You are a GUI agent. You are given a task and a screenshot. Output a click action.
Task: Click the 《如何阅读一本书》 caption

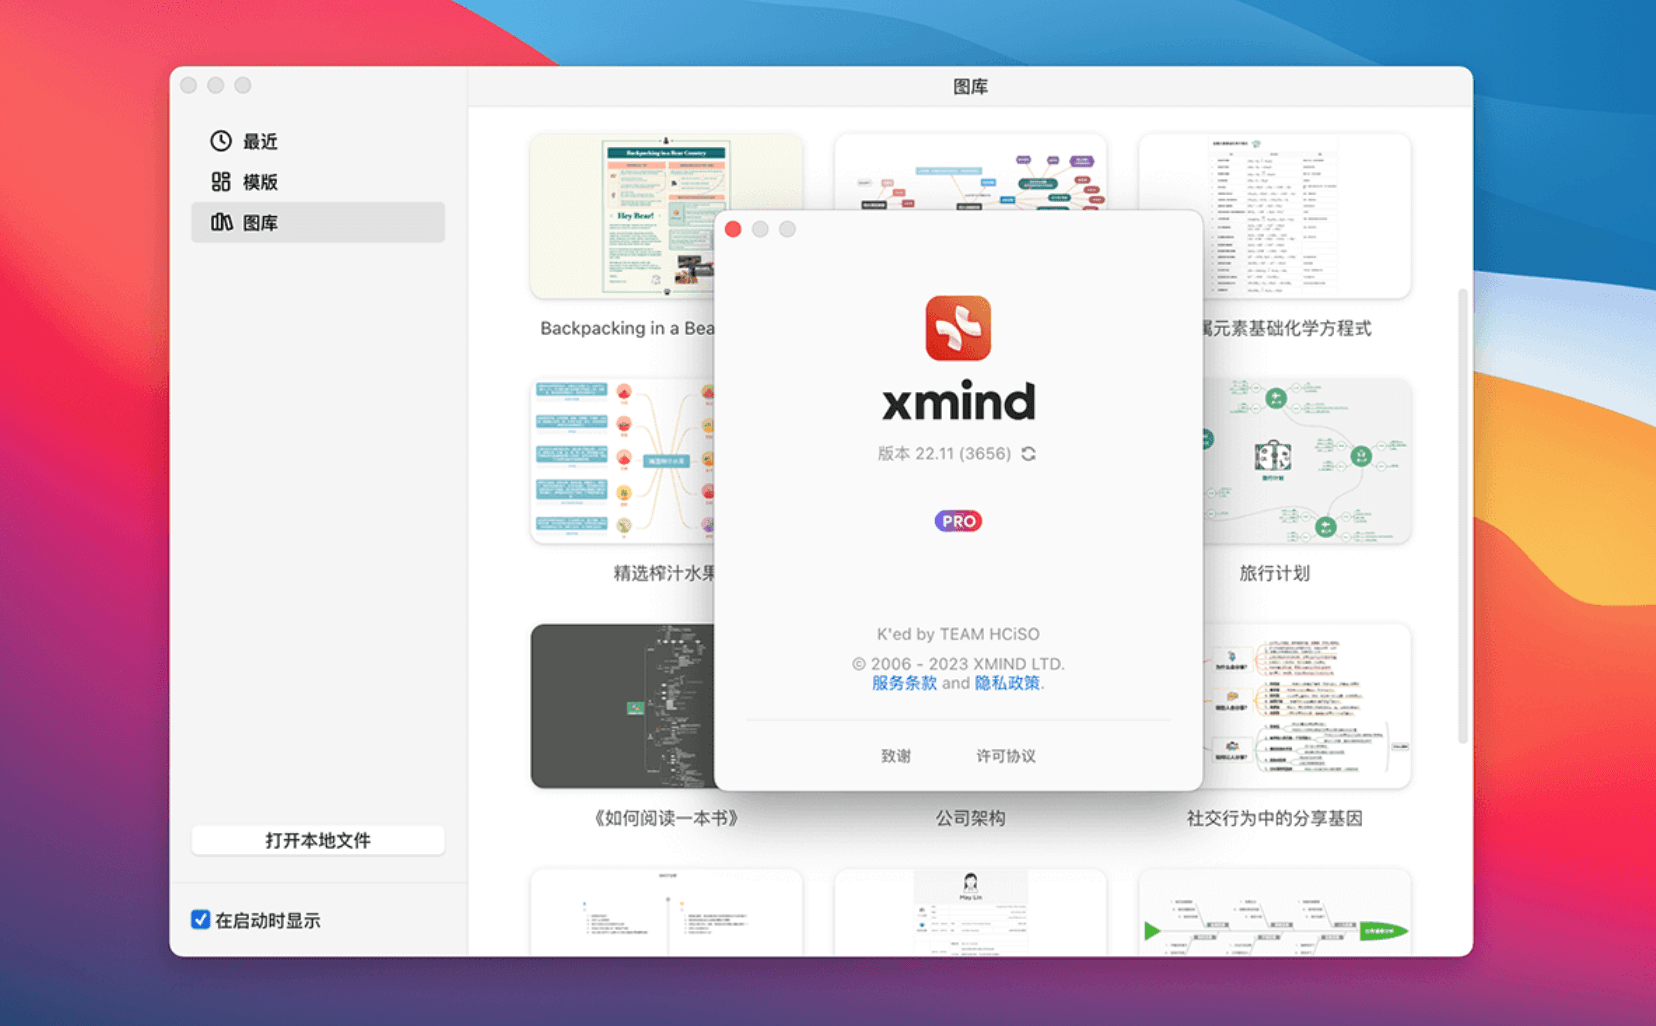coord(666,818)
